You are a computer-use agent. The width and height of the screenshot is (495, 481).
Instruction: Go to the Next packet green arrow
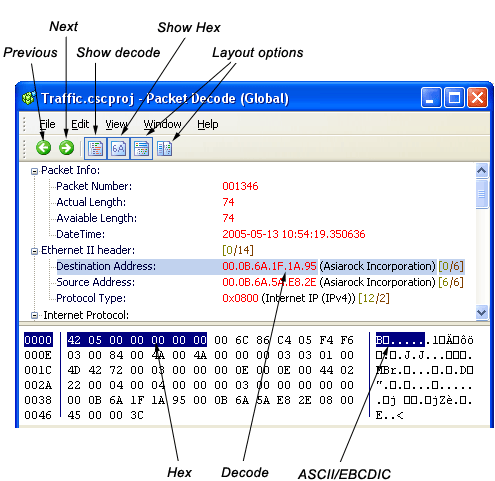point(66,148)
